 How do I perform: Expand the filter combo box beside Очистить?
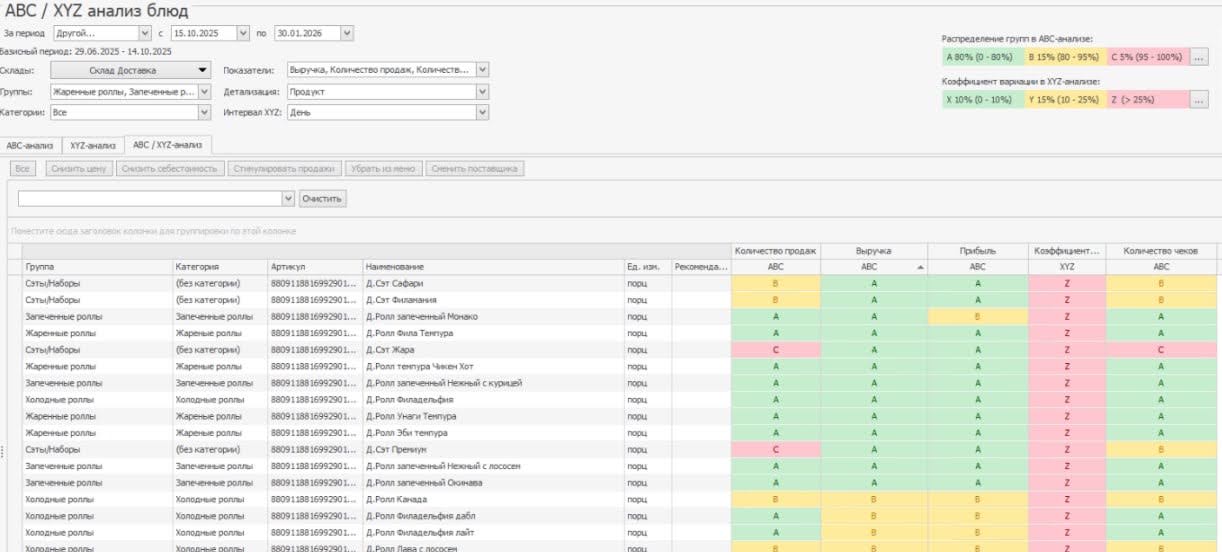tap(289, 199)
